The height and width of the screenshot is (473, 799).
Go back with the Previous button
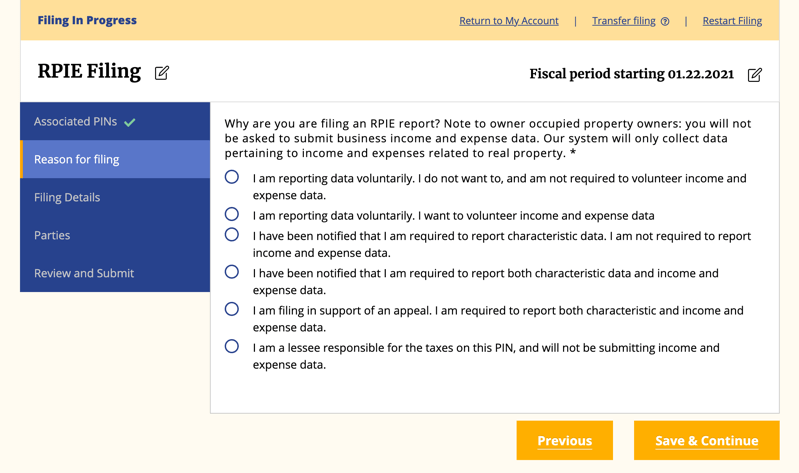pyautogui.click(x=565, y=440)
